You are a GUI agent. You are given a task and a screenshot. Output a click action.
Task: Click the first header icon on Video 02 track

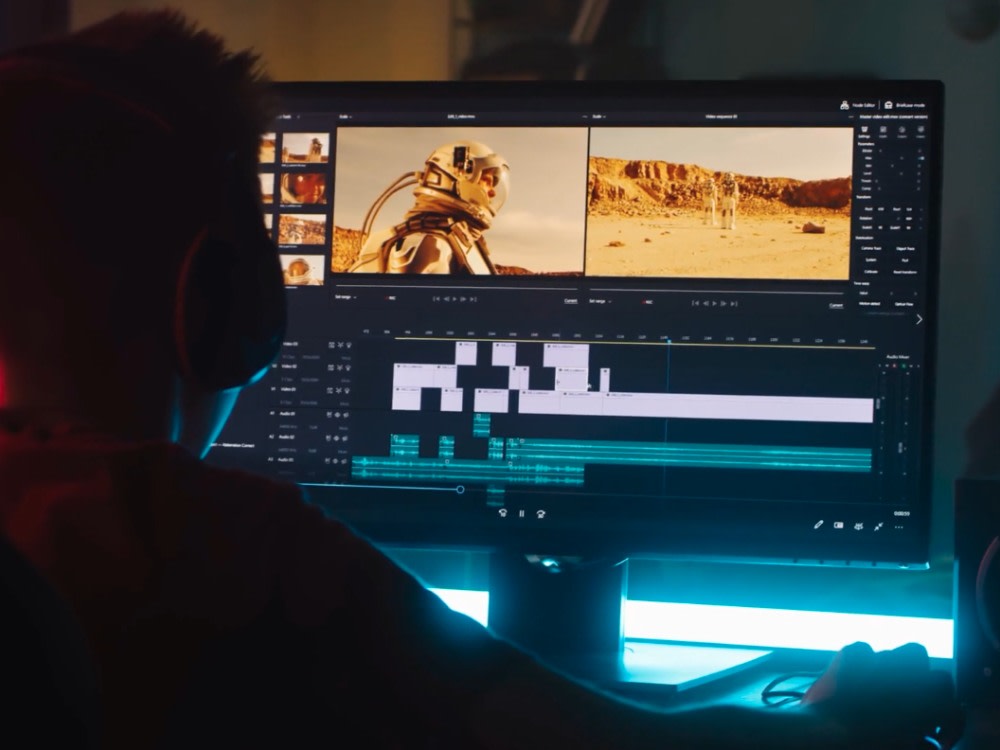[331, 367]
